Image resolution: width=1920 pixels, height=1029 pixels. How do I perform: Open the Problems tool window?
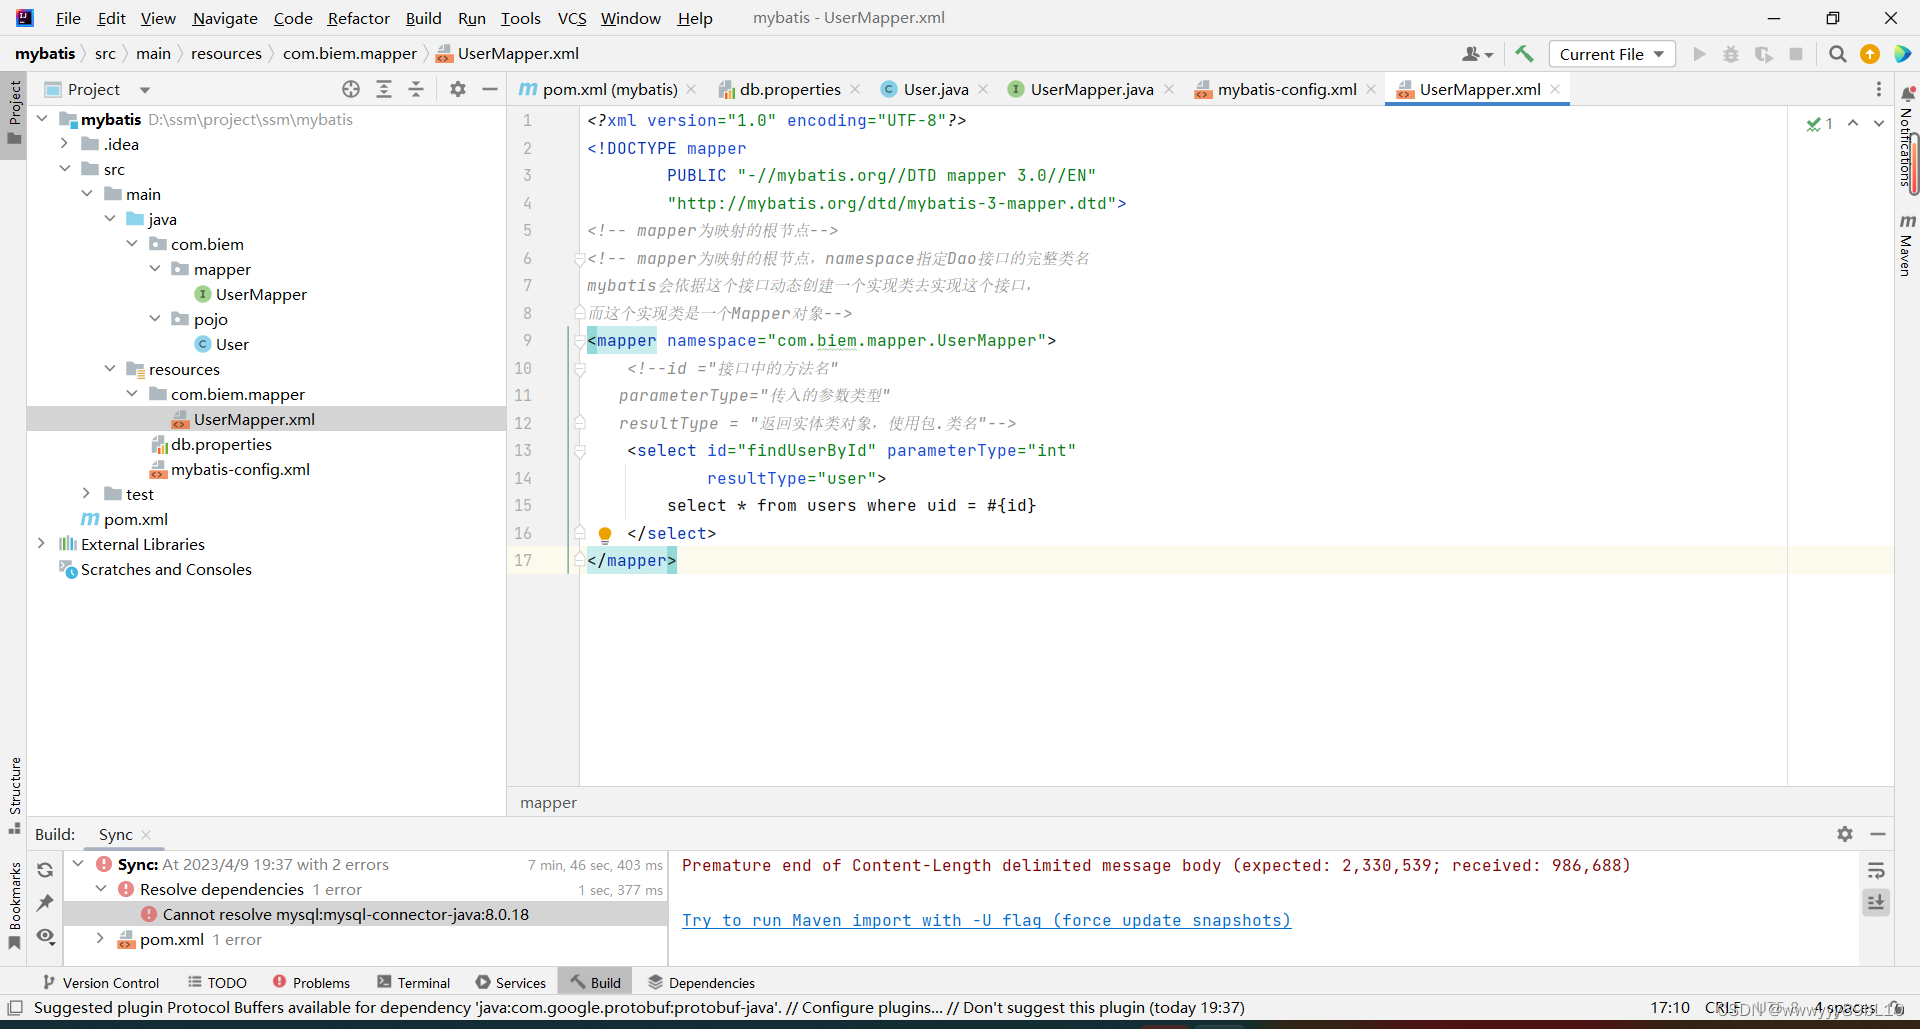(x=311, y=983)
